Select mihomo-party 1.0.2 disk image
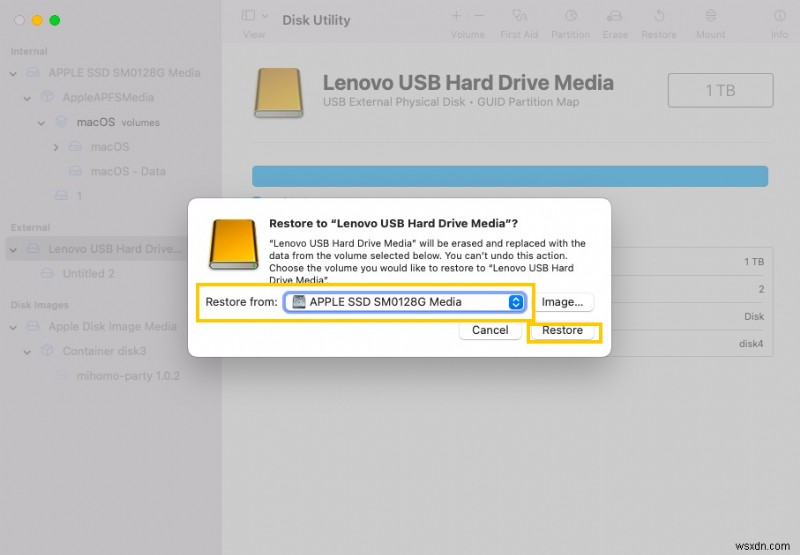This screenshot has width=800, height=555. click(128, 376)
